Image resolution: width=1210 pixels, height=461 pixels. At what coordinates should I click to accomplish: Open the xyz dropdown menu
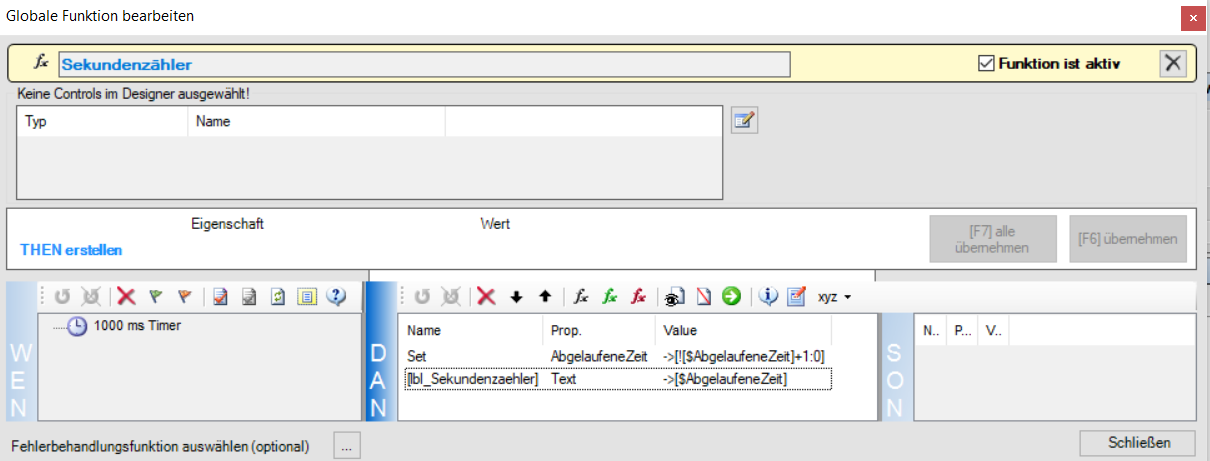(834, 297)
